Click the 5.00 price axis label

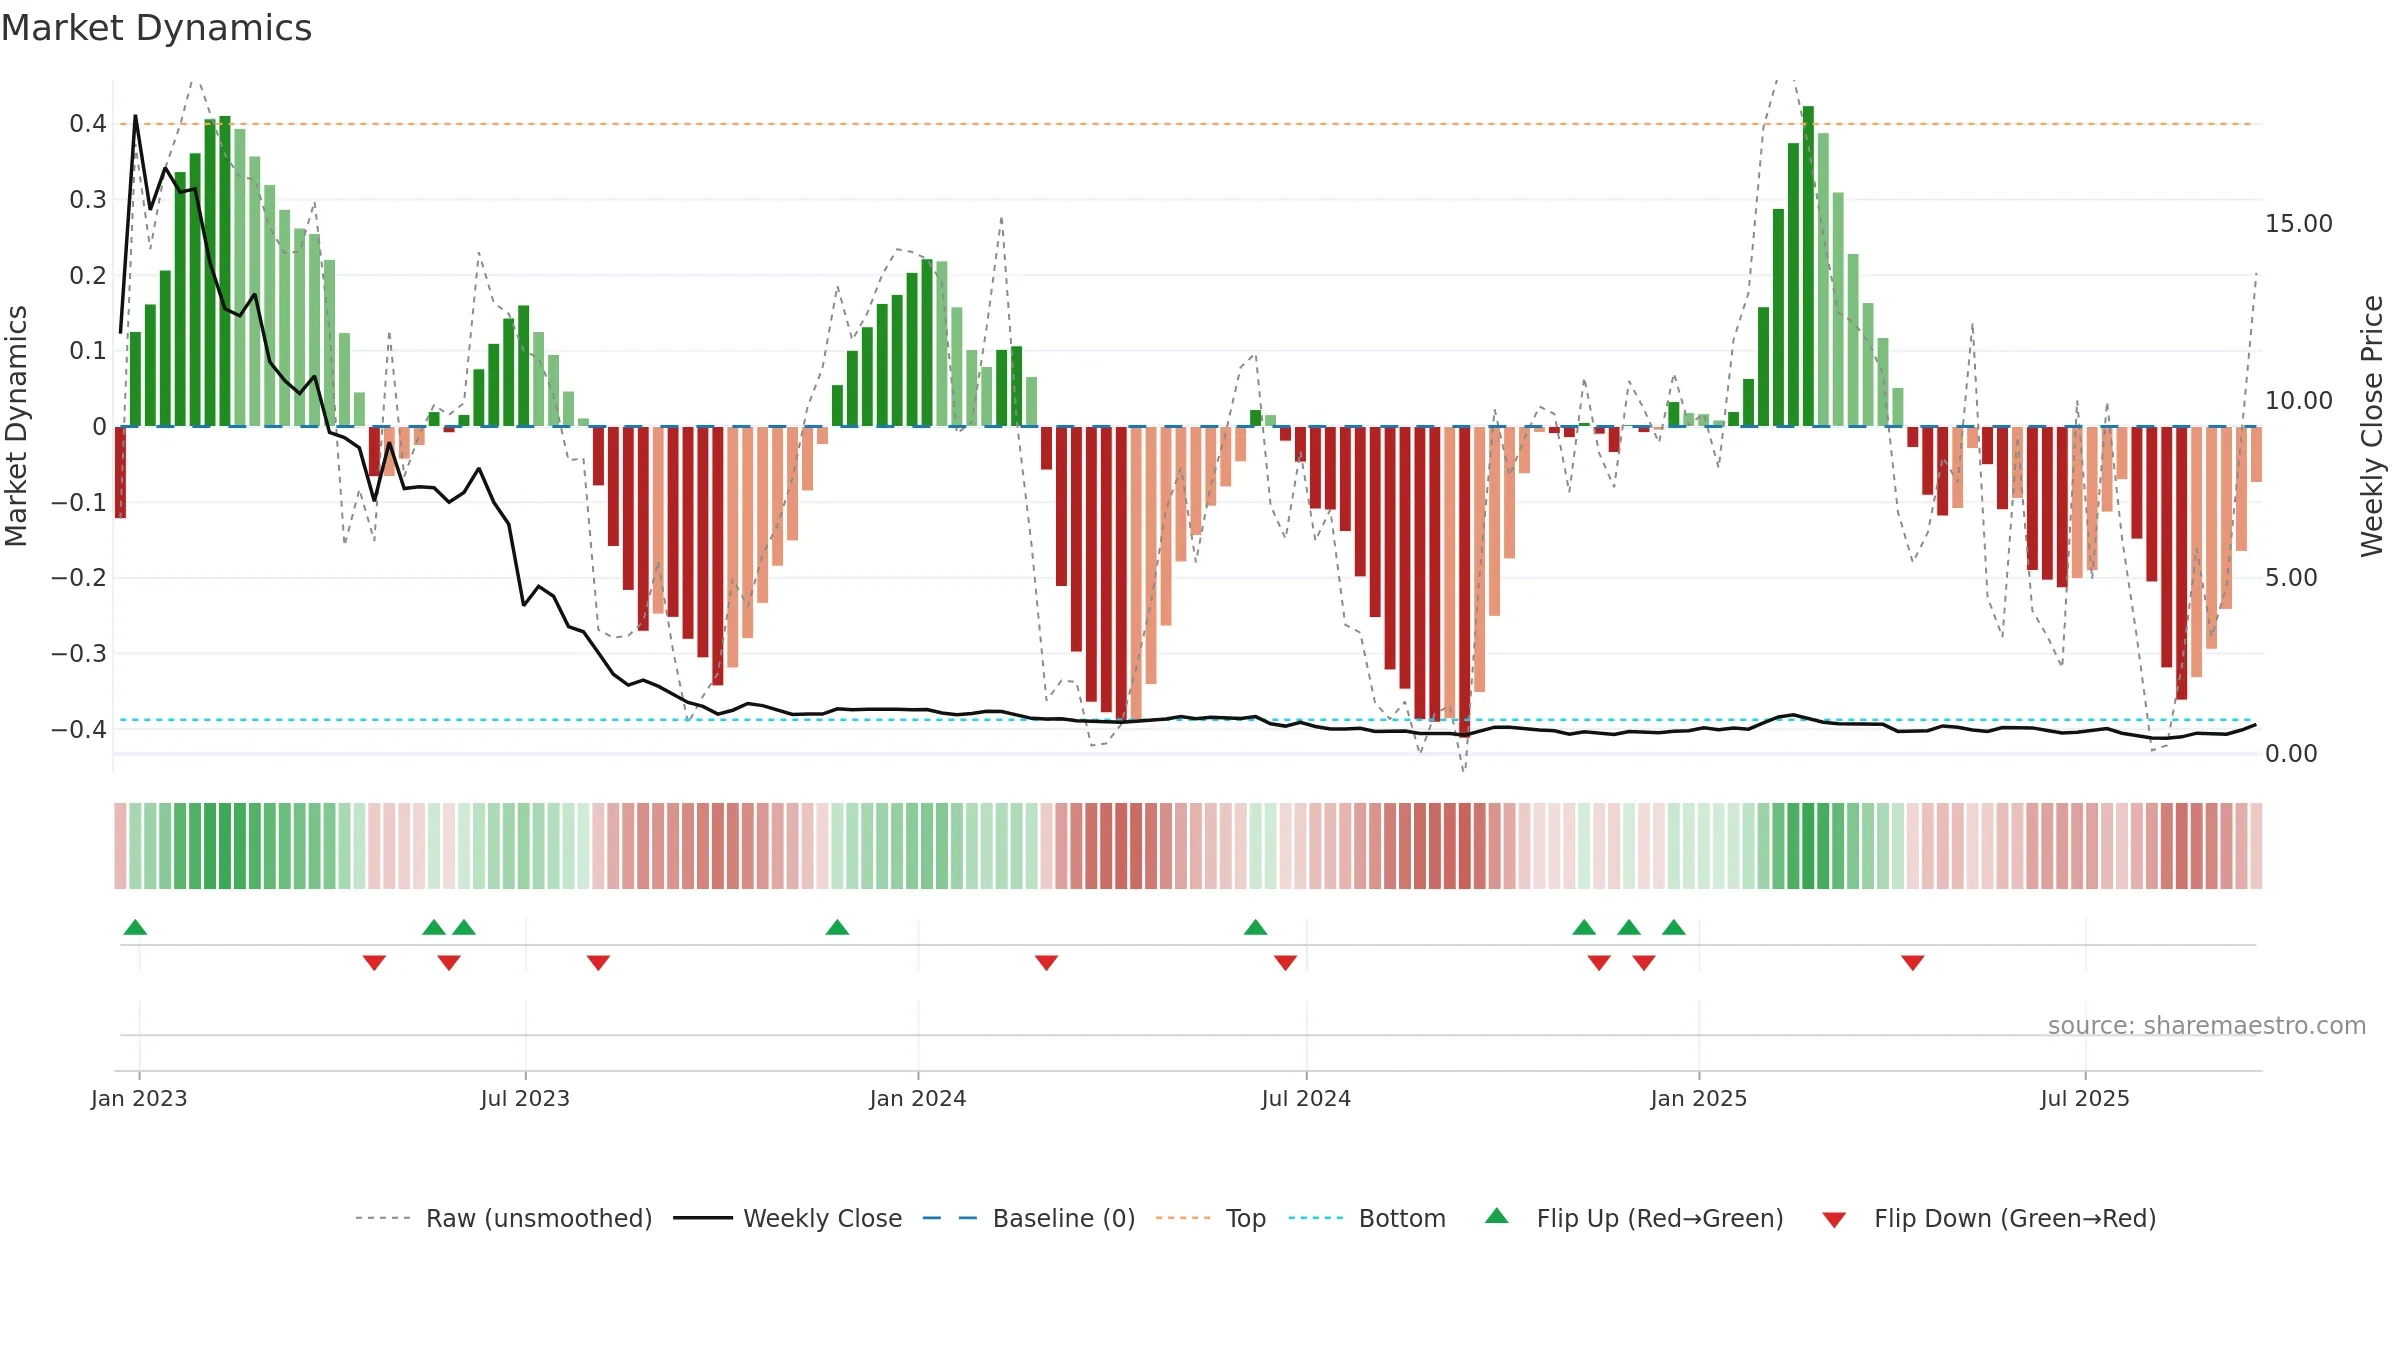(x=2291, y=577)
